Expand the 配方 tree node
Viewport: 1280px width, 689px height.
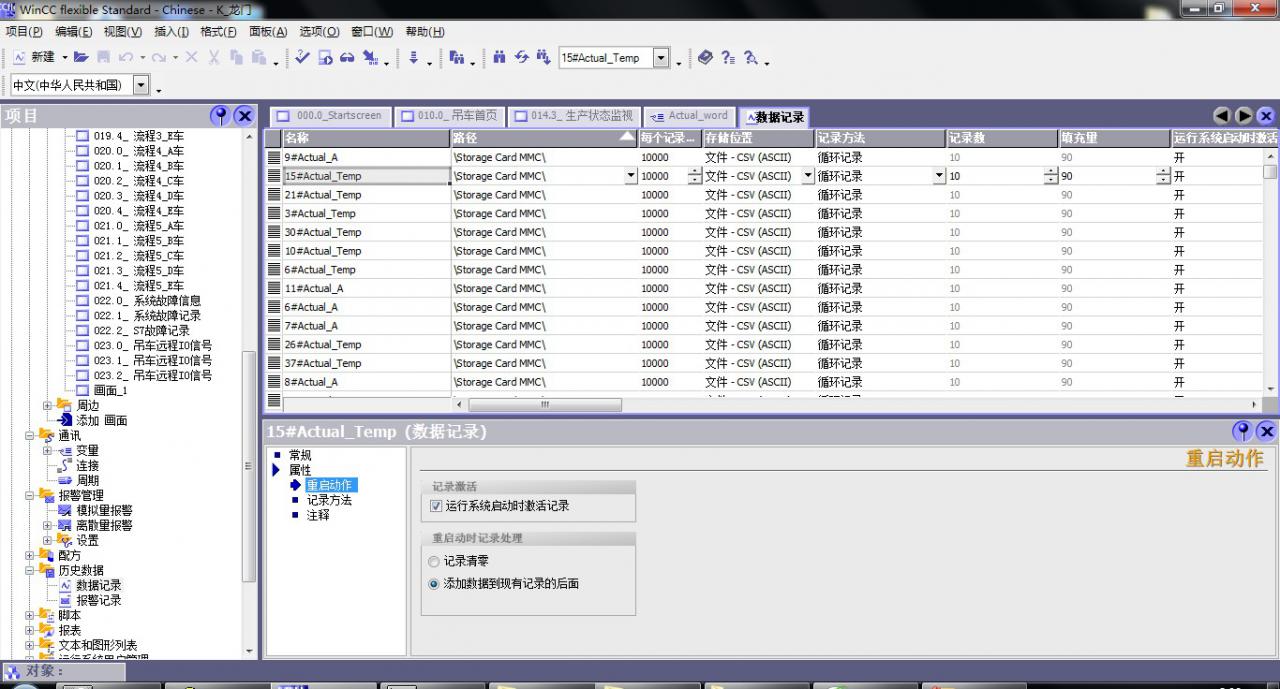tap(30, 555)
